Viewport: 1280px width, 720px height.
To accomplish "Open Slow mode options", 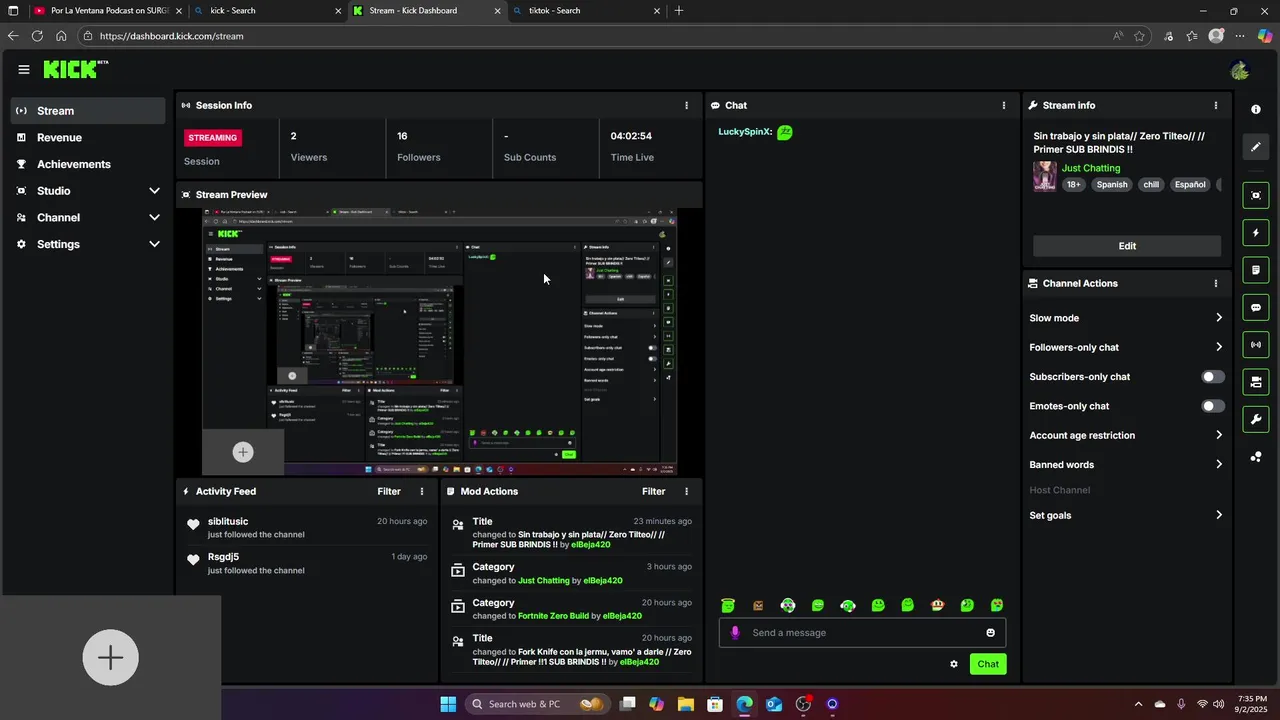I will click(1126, 318).
